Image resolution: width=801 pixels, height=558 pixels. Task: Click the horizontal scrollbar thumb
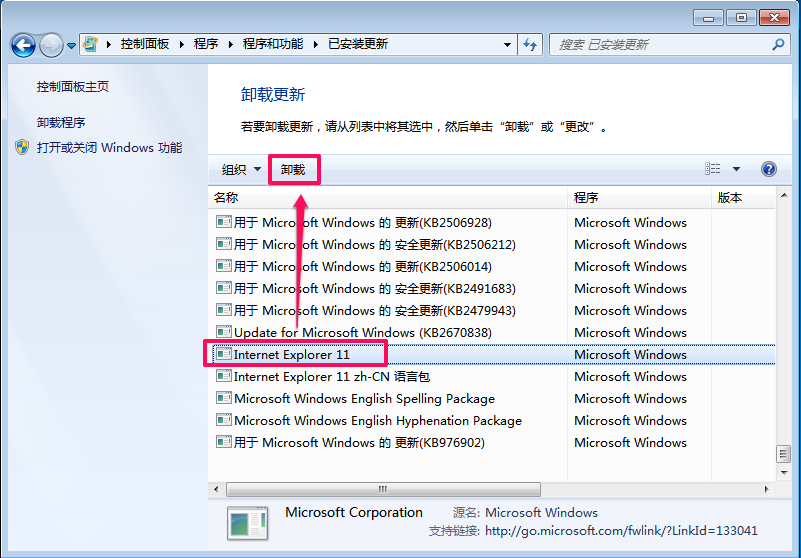click(383, 490)
